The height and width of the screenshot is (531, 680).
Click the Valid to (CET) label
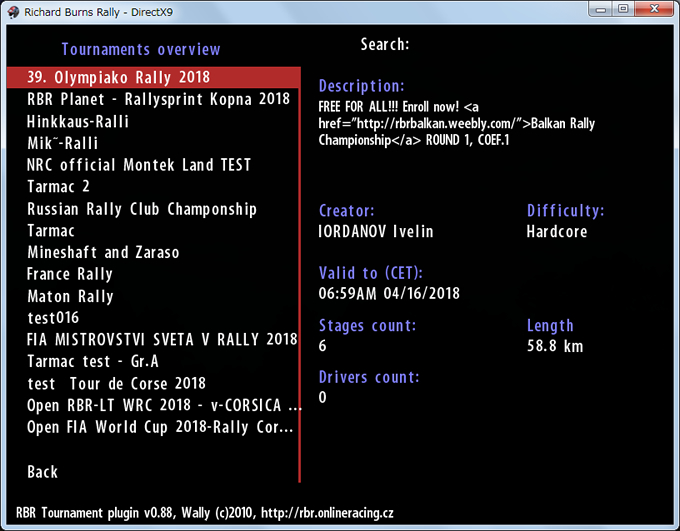pos(370,273)
